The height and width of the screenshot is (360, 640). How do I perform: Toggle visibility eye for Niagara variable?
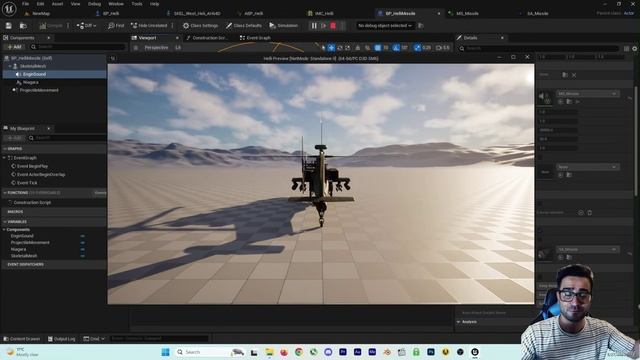82,249
